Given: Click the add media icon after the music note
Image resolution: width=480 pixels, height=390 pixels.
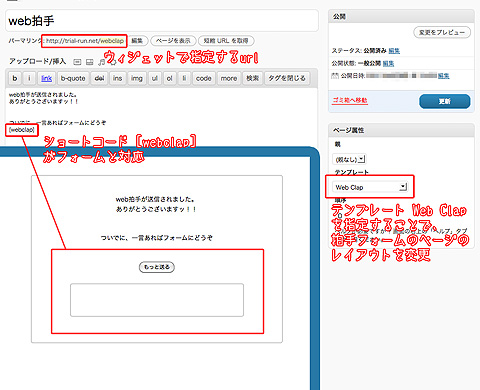Looking at the screenshot, I should pos(113,62).
